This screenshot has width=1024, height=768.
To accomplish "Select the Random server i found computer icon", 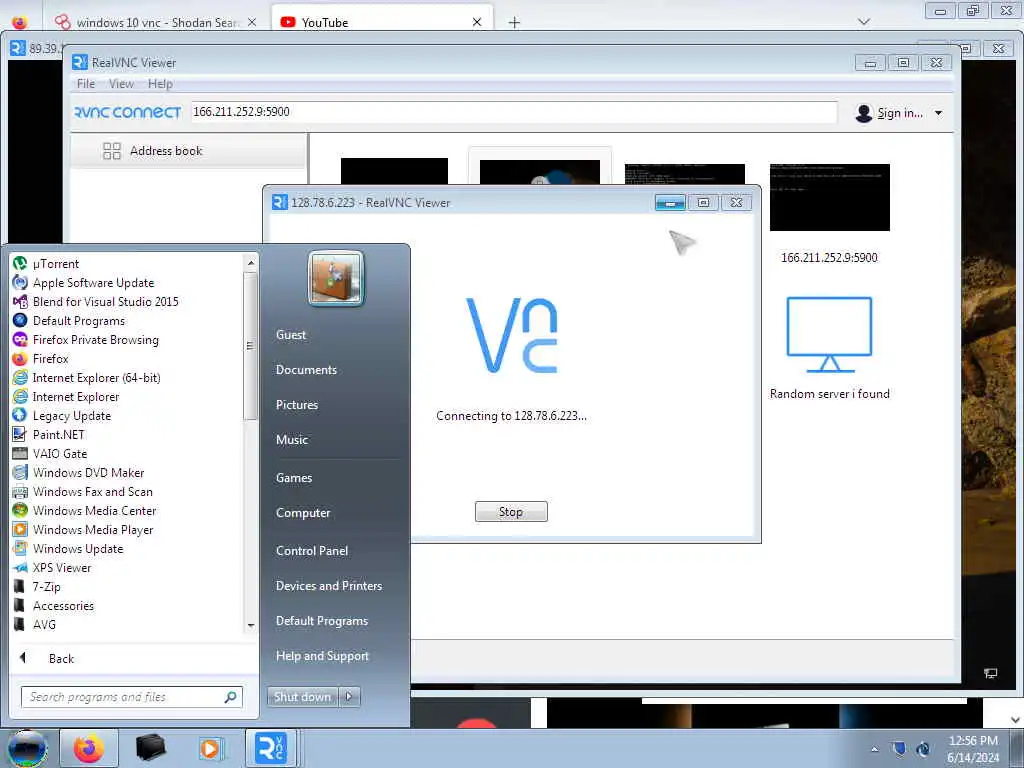I will click(829, 334).
